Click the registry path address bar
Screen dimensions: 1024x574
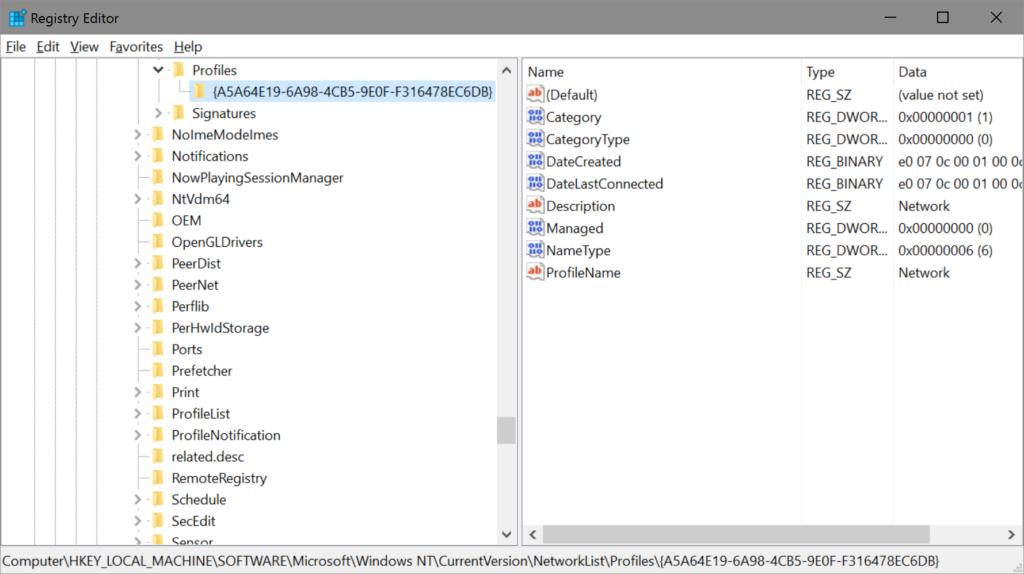coord(470,561)
